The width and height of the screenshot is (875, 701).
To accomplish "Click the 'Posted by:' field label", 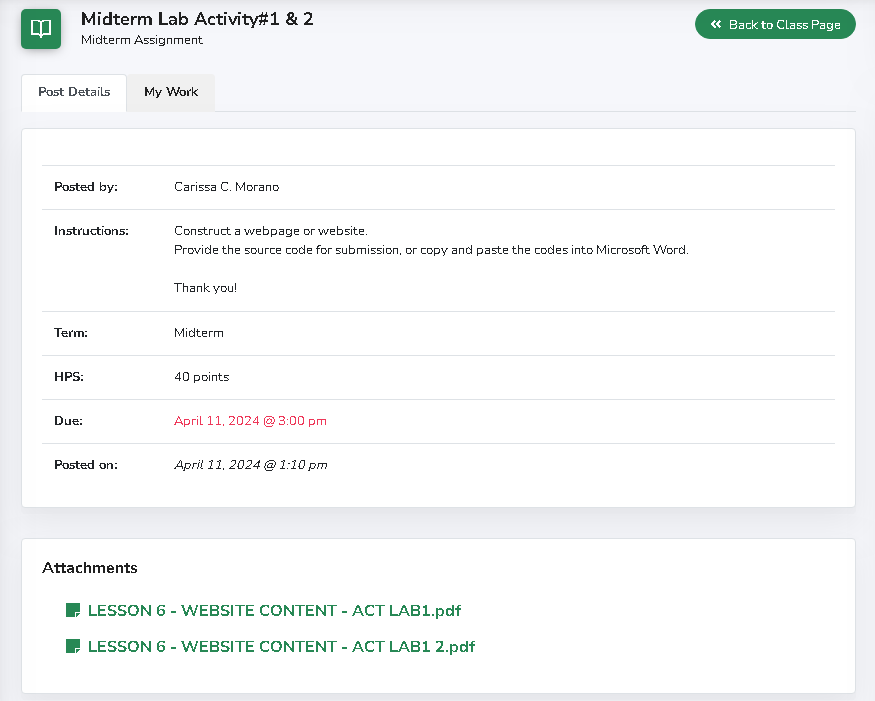I will tap(86, 187).
